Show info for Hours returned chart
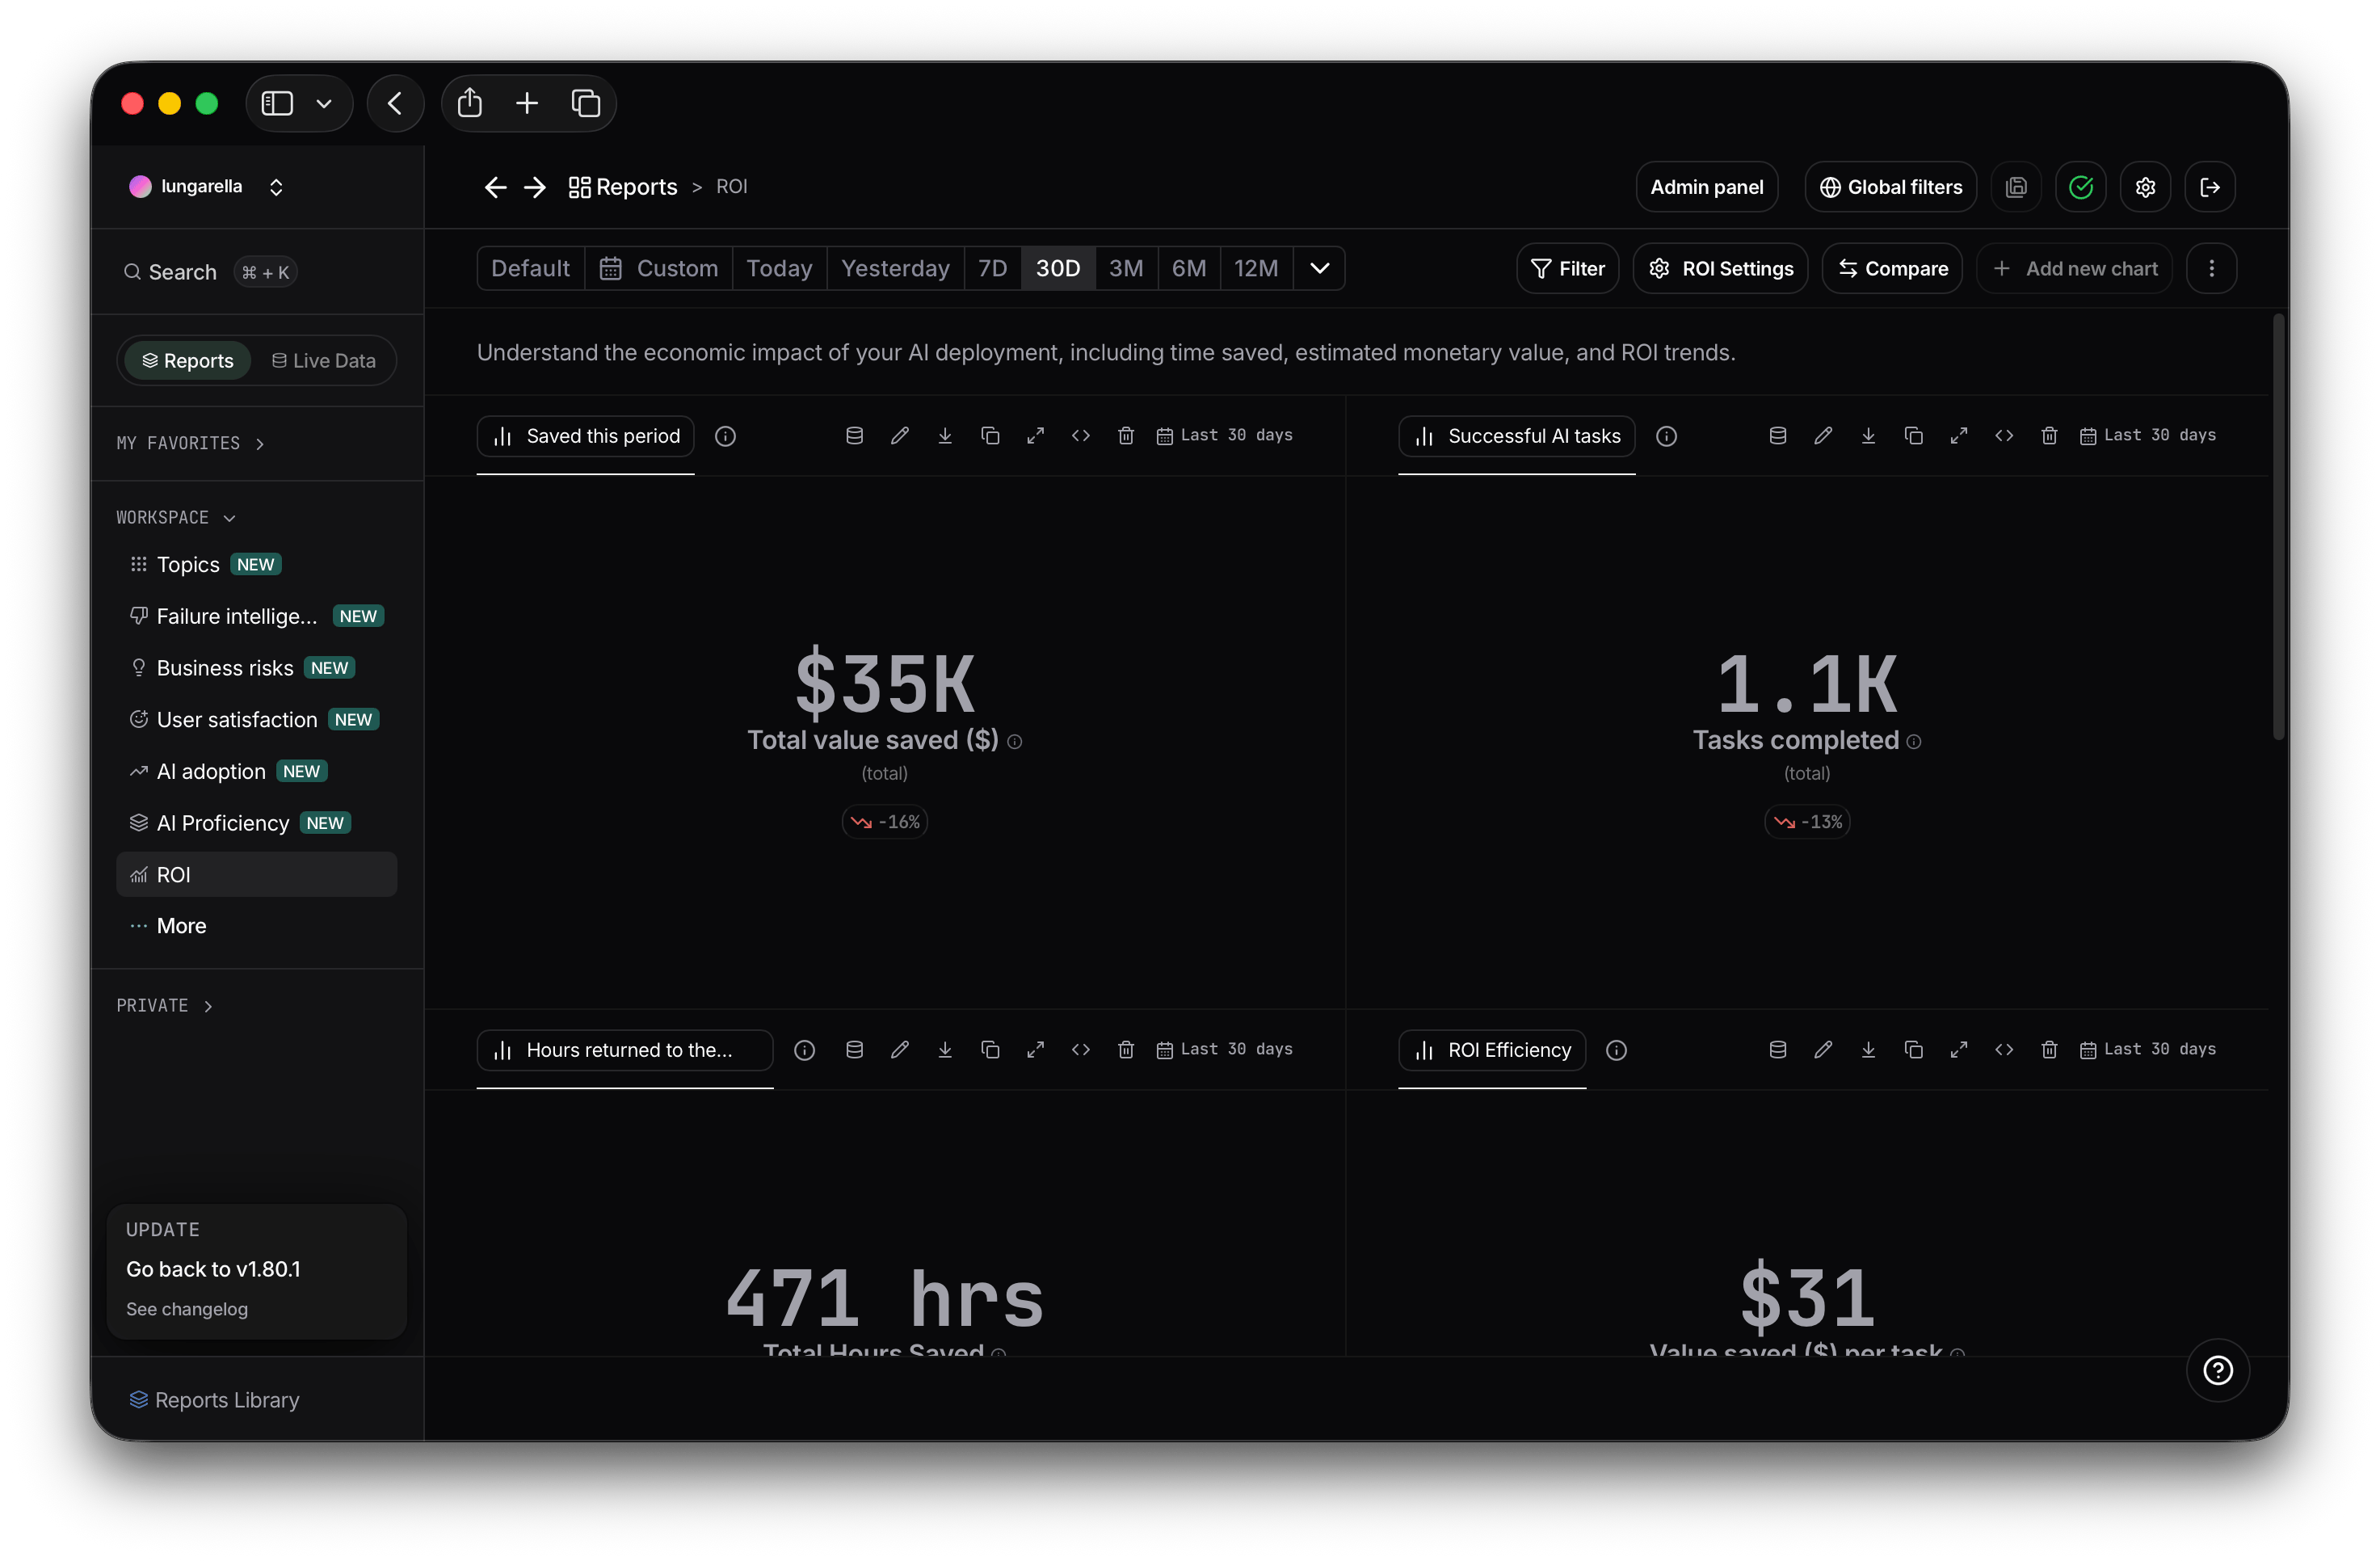This screenshot has width=2380, height=1561. click(805, 1050)
